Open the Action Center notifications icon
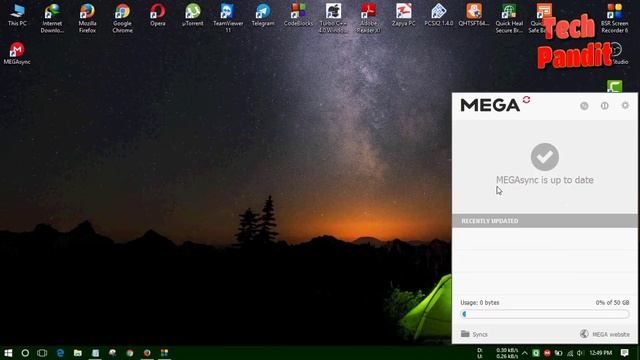This screenshot has height=360, width=640. coord(624,353)
